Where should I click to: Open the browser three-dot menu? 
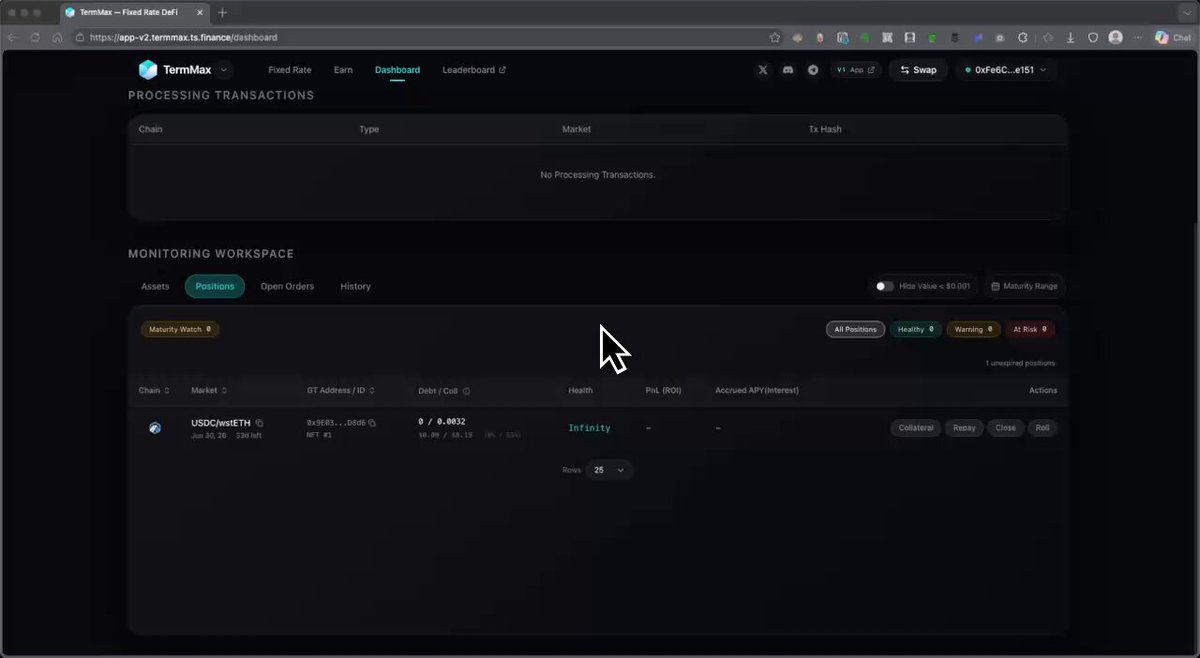[1136, 37]
